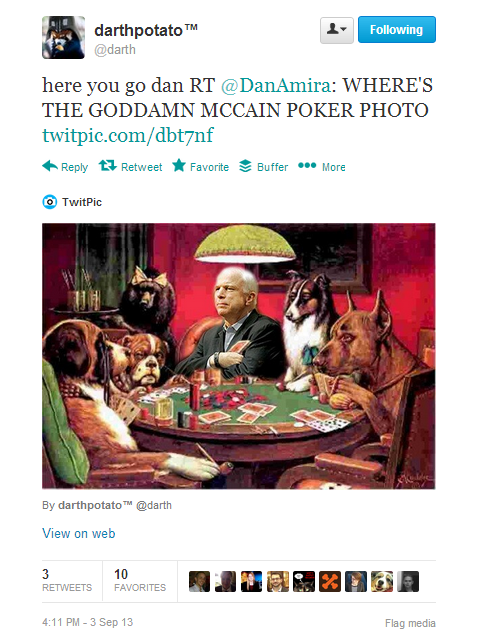Click the Buffer stack icon
Image resolution: width=479 pixels, height=644 pixels.
coord(245,166)
